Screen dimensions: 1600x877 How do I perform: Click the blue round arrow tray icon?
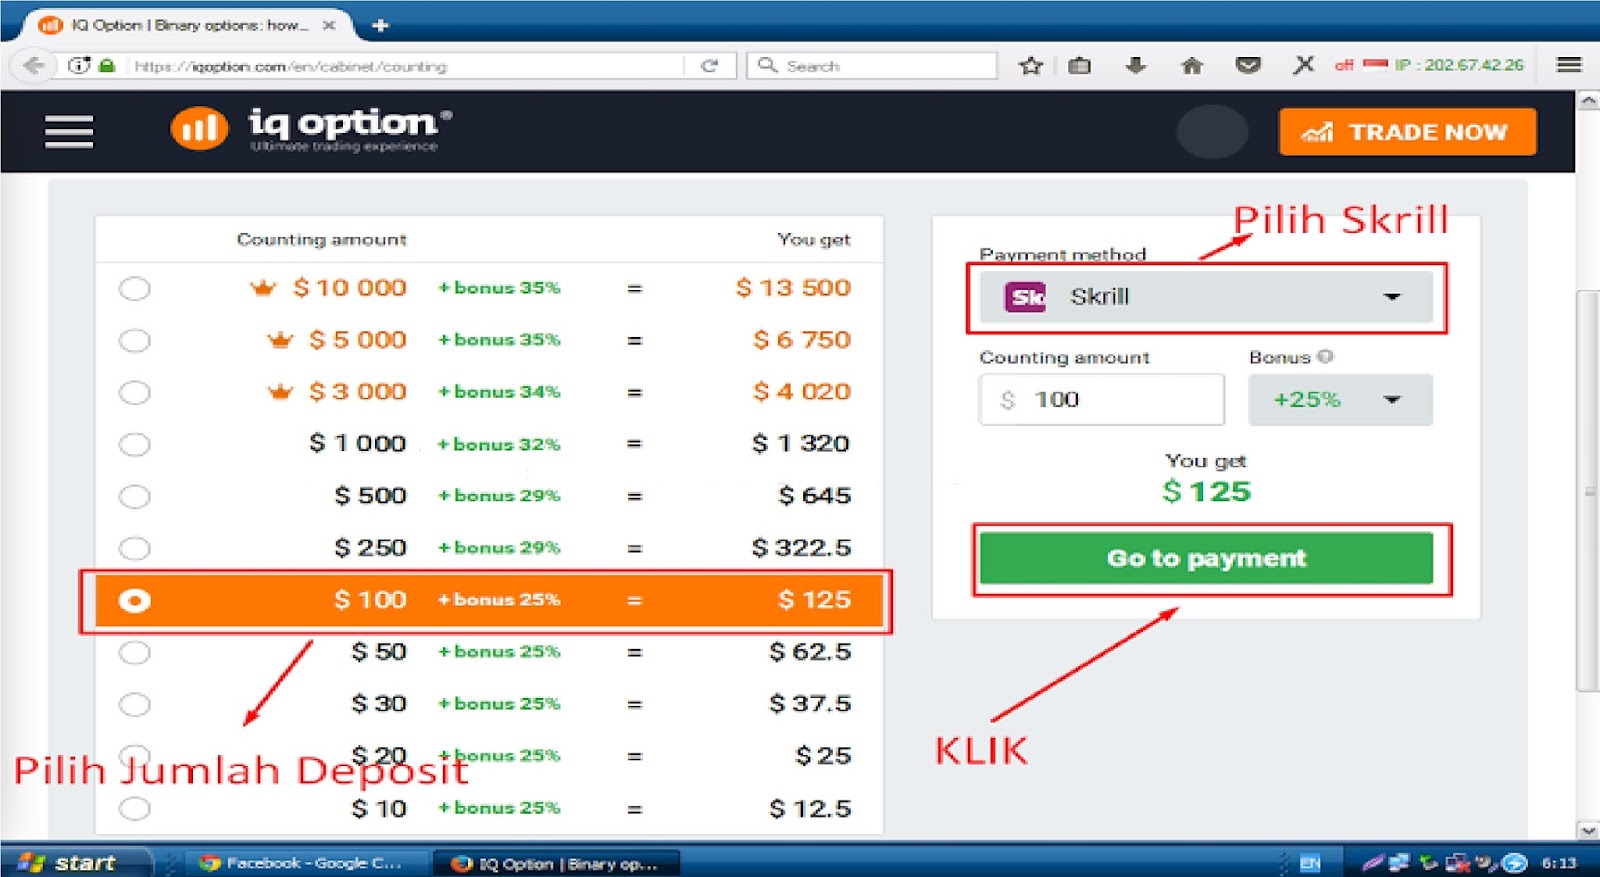click(1516, 862)
